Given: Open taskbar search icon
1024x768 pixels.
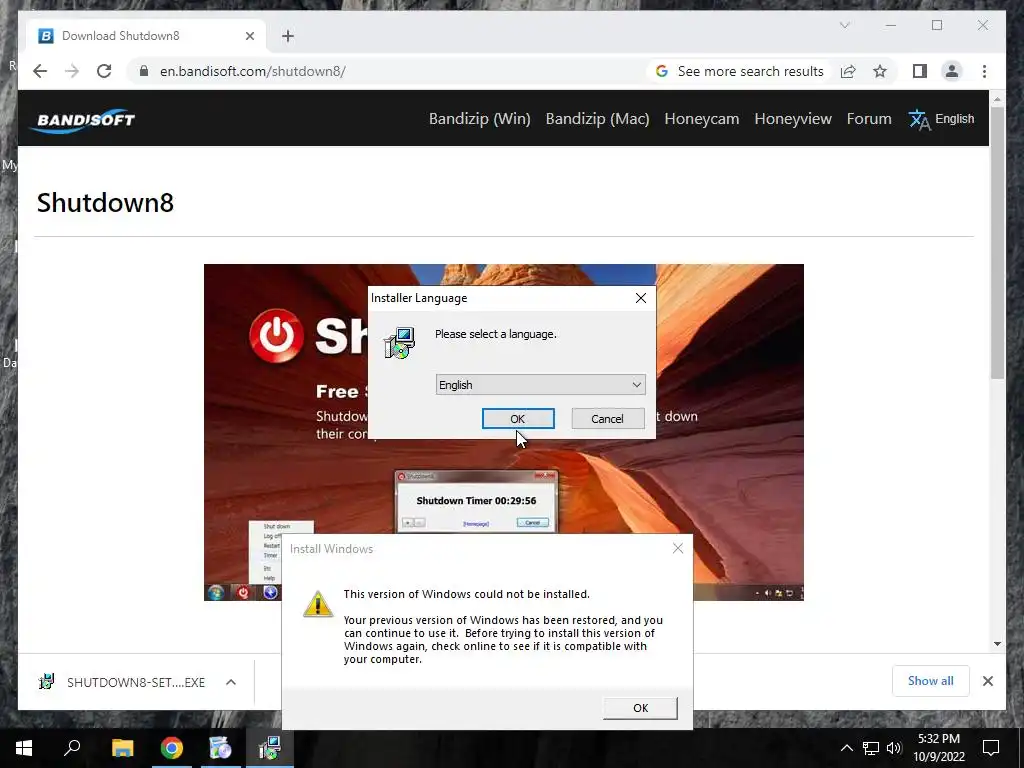Looking at the screenshot, I should (72, 748).
